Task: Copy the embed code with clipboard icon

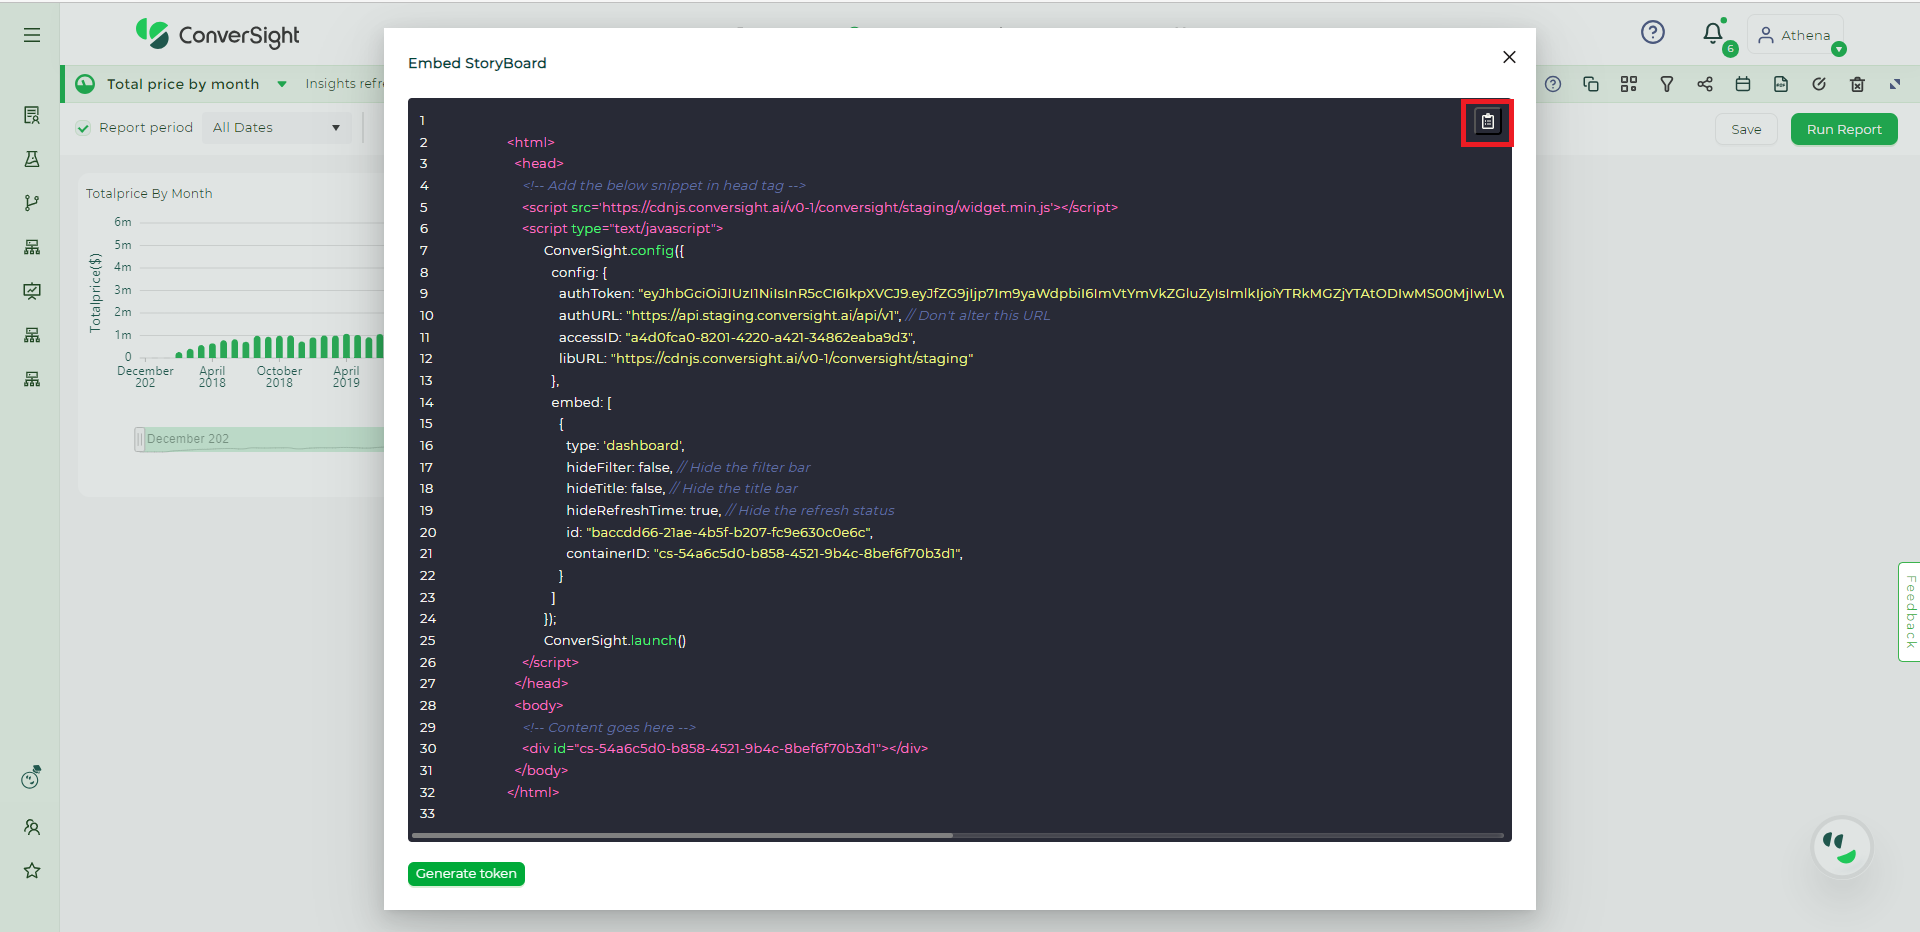Action: coord(1487,122)
